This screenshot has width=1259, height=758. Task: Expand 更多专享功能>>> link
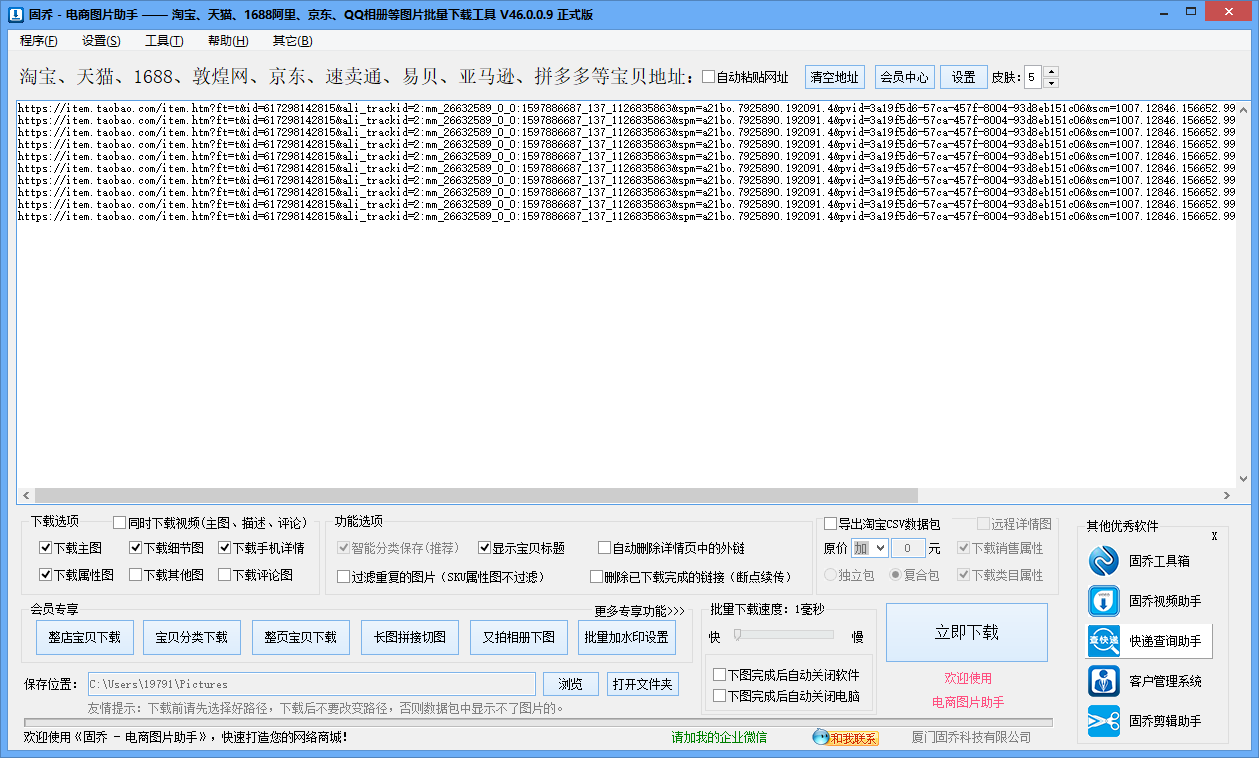click(x=639, y=611)
